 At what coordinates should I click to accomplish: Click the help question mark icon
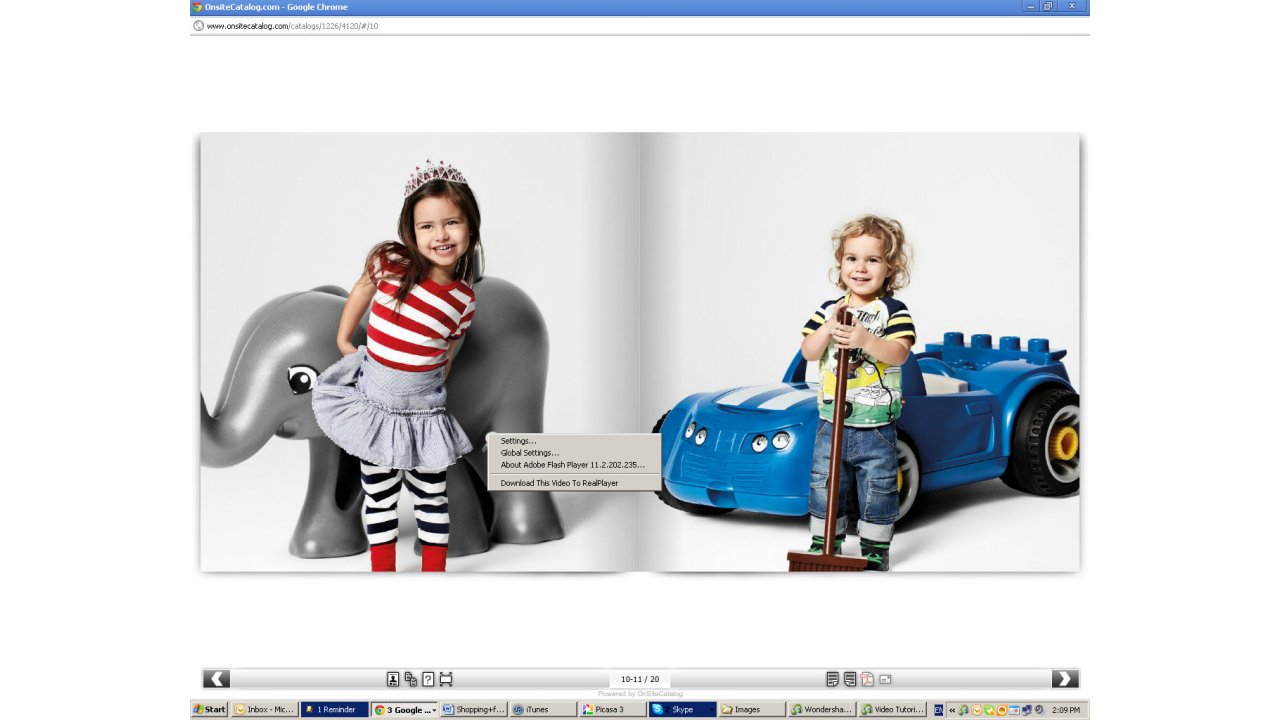[428, 679]
